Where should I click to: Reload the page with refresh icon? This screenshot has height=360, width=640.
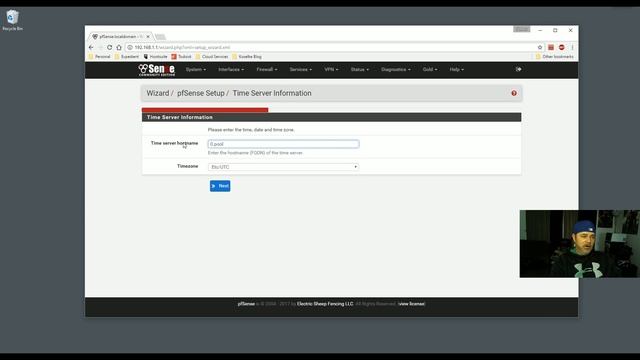(x=109, y=47)
